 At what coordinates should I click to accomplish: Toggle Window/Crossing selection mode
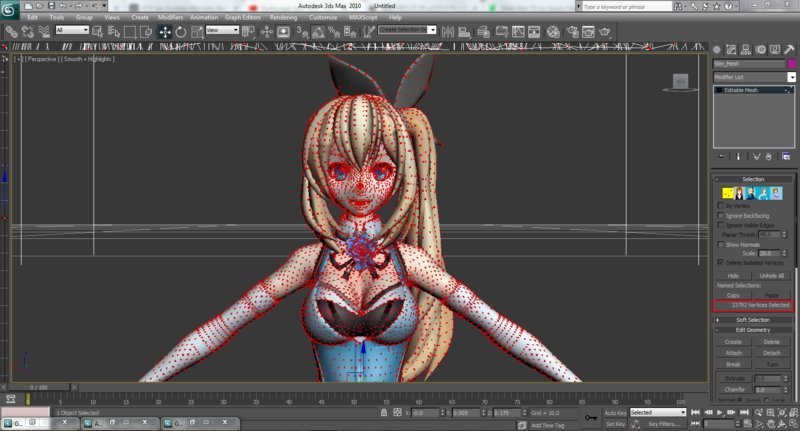click(x=146, y=33)
